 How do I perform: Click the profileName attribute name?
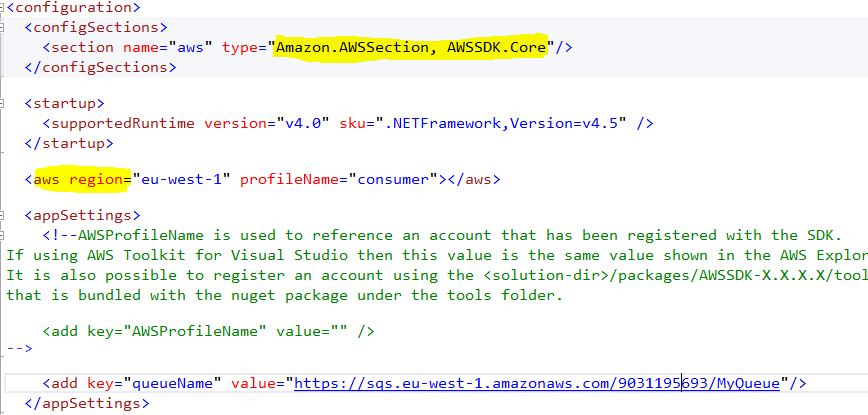tap(289, 179)
